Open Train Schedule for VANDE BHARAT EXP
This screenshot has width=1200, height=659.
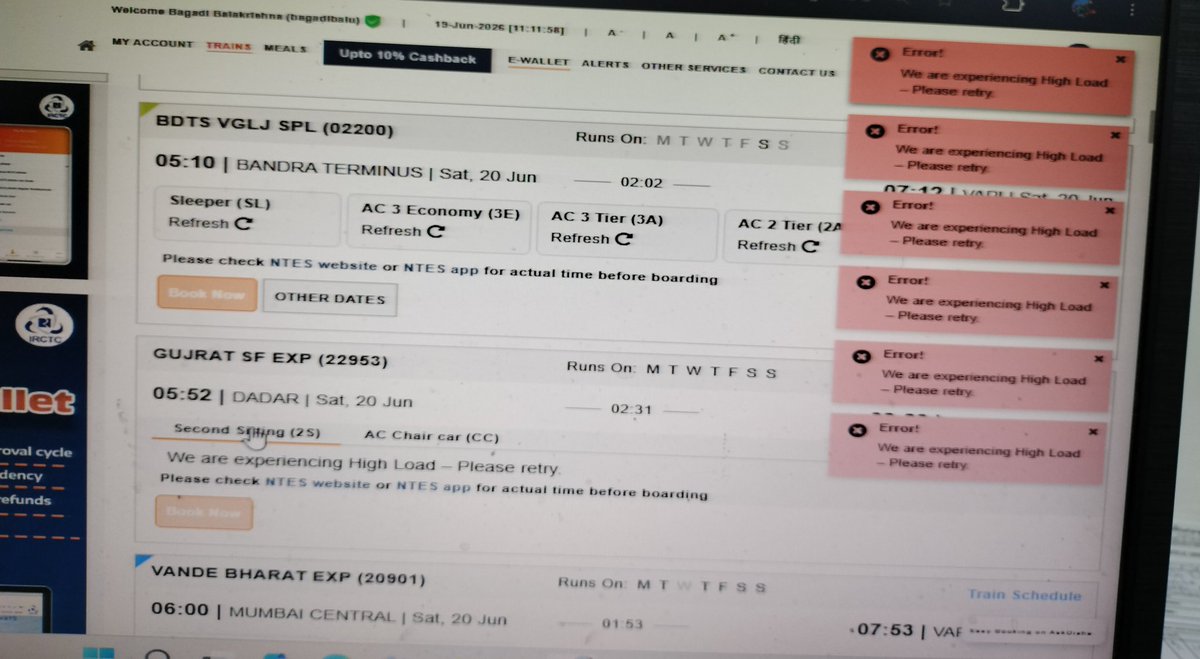click(x=1024, y=595)
